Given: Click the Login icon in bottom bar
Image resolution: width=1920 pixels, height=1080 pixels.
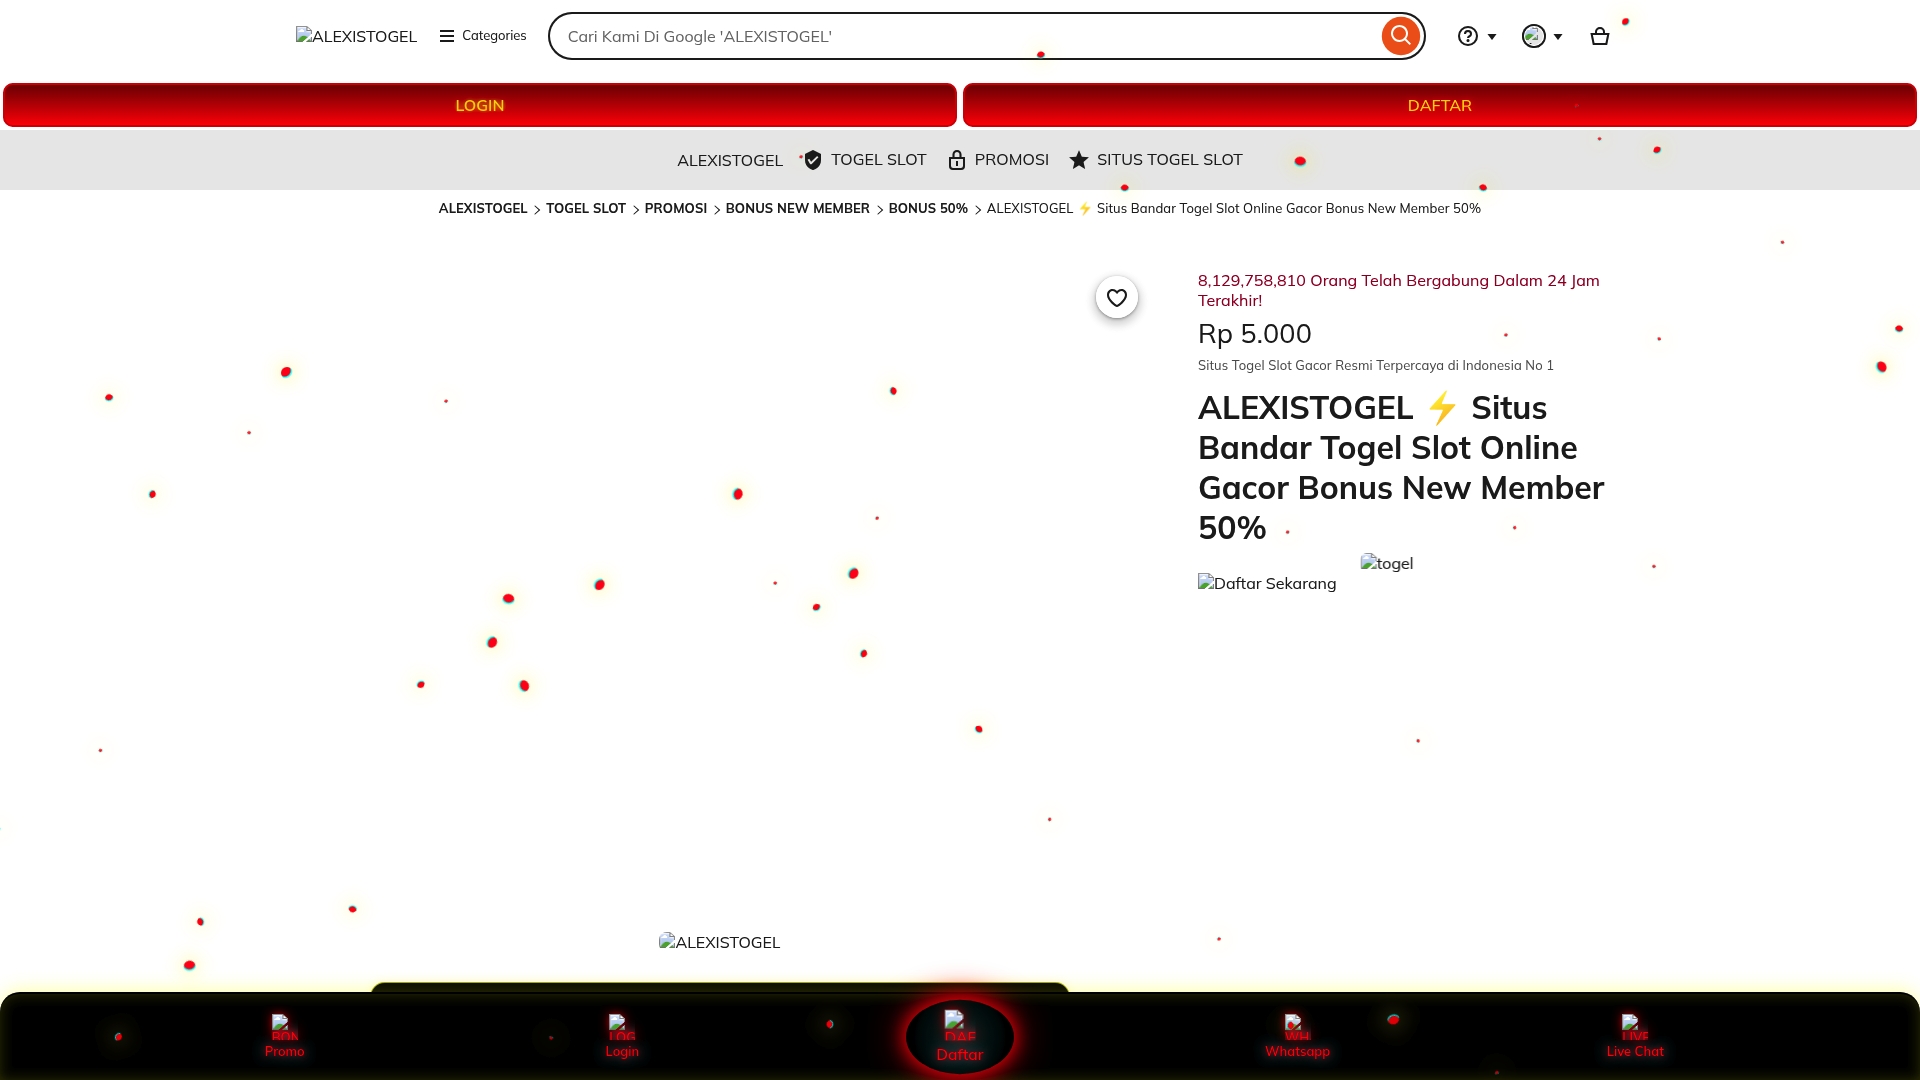Looking at the screenshot, I should (x=621, y=1036).
